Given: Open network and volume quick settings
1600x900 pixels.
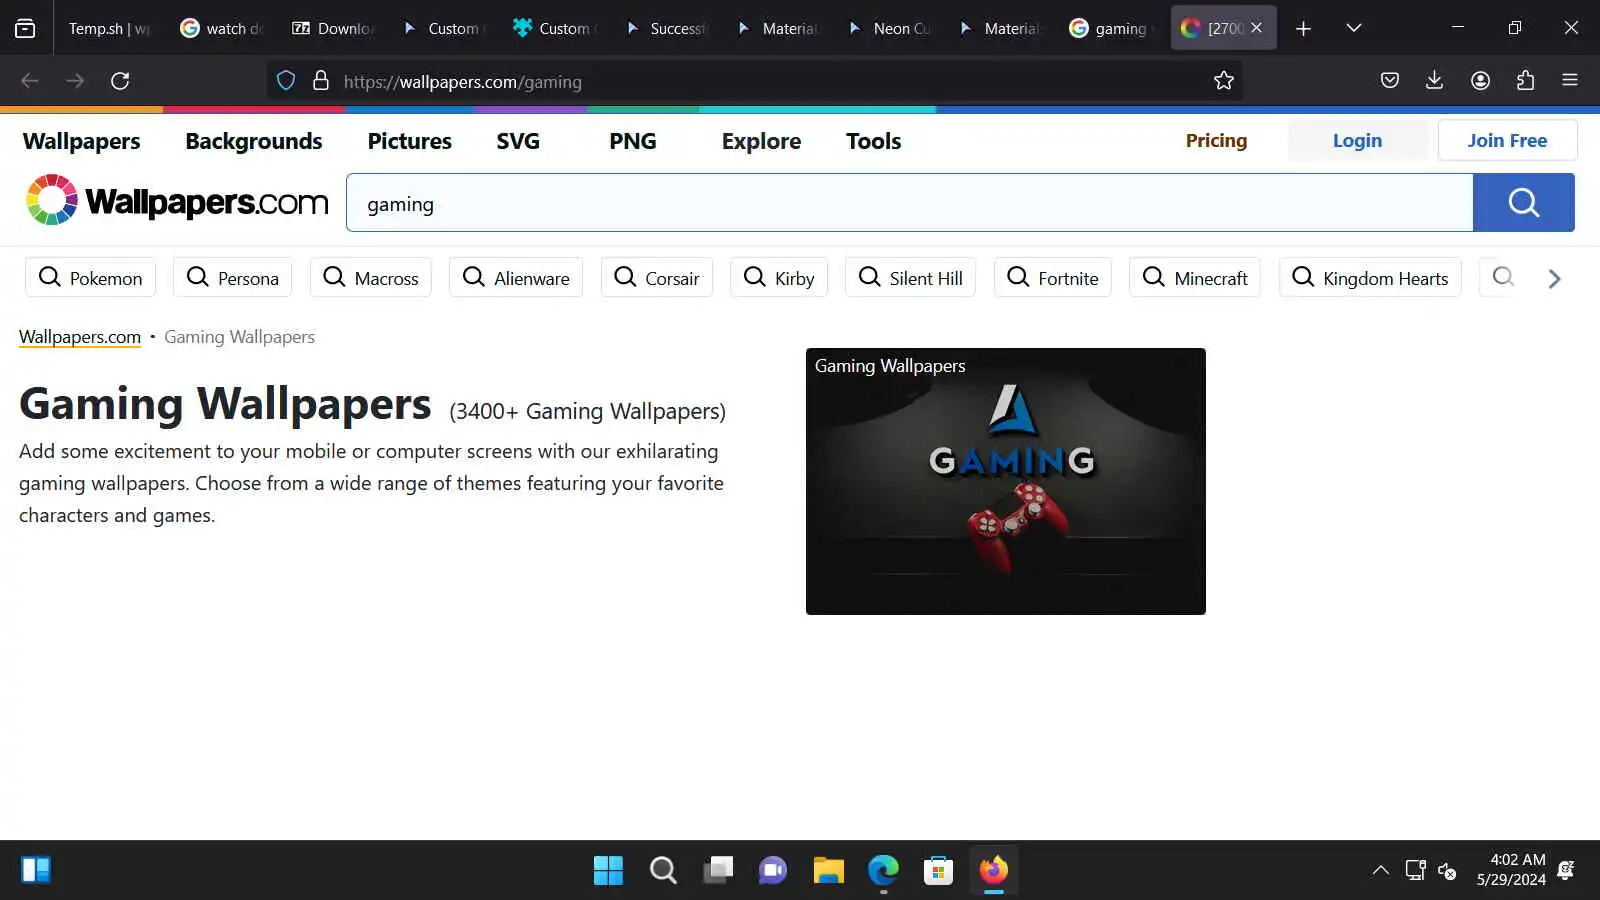Looking at the screenshot, I should [x=1431, y=870].
